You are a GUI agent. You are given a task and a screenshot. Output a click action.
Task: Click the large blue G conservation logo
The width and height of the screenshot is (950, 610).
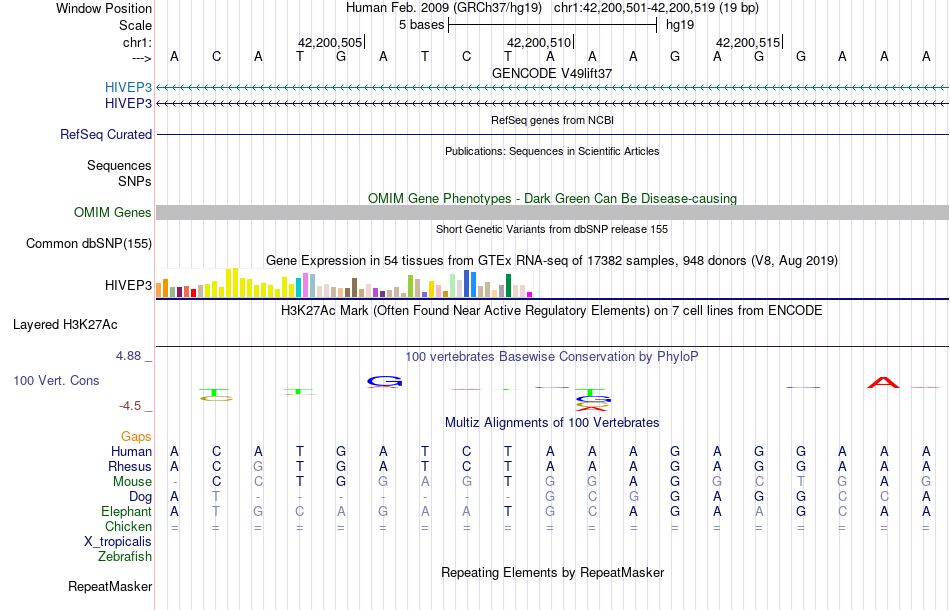[x=384, y=381]
